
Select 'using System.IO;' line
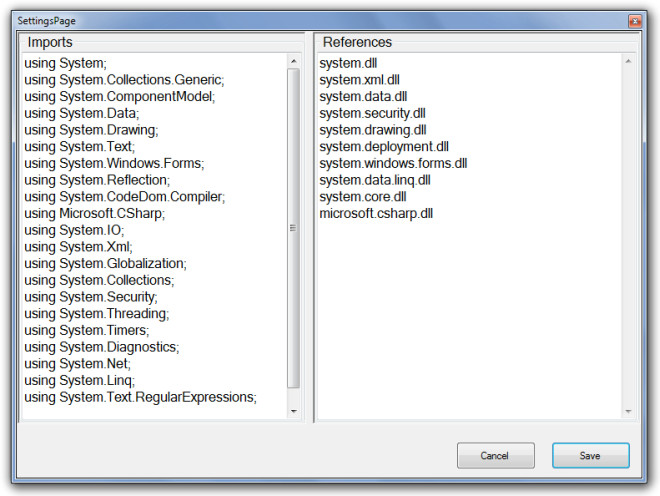(74, 230)
